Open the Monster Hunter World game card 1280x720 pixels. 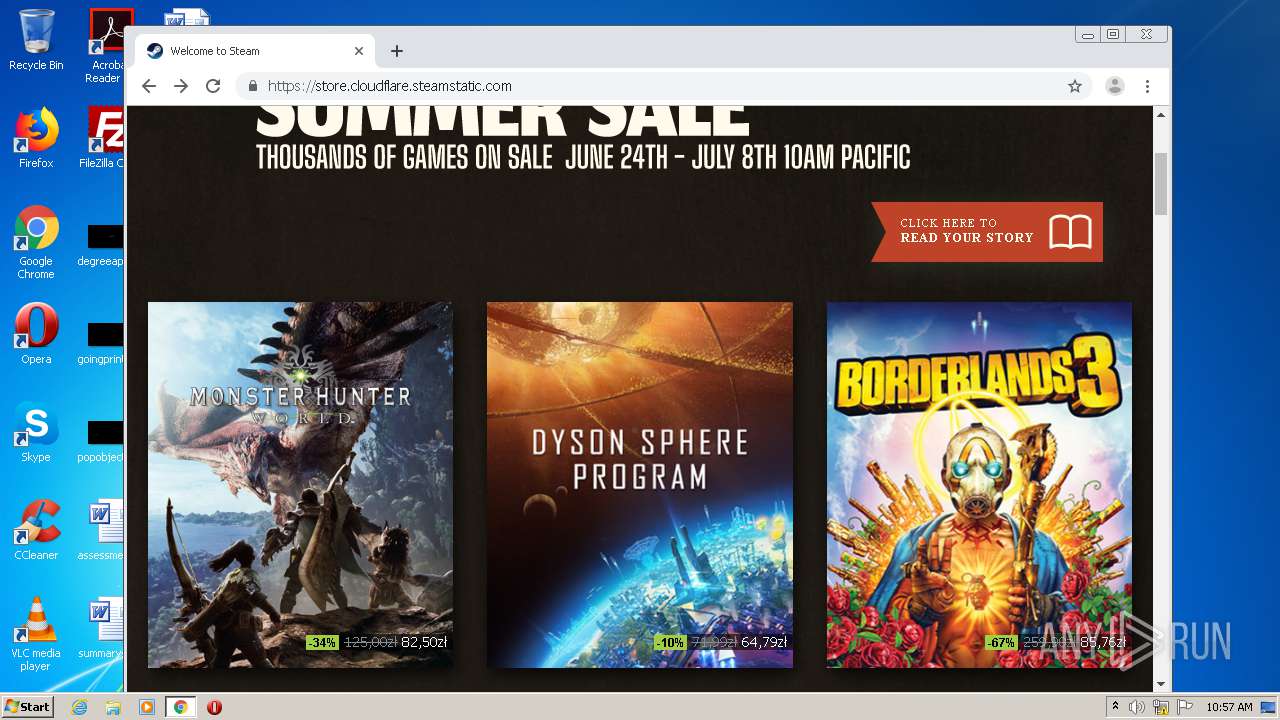coord(300,485)
